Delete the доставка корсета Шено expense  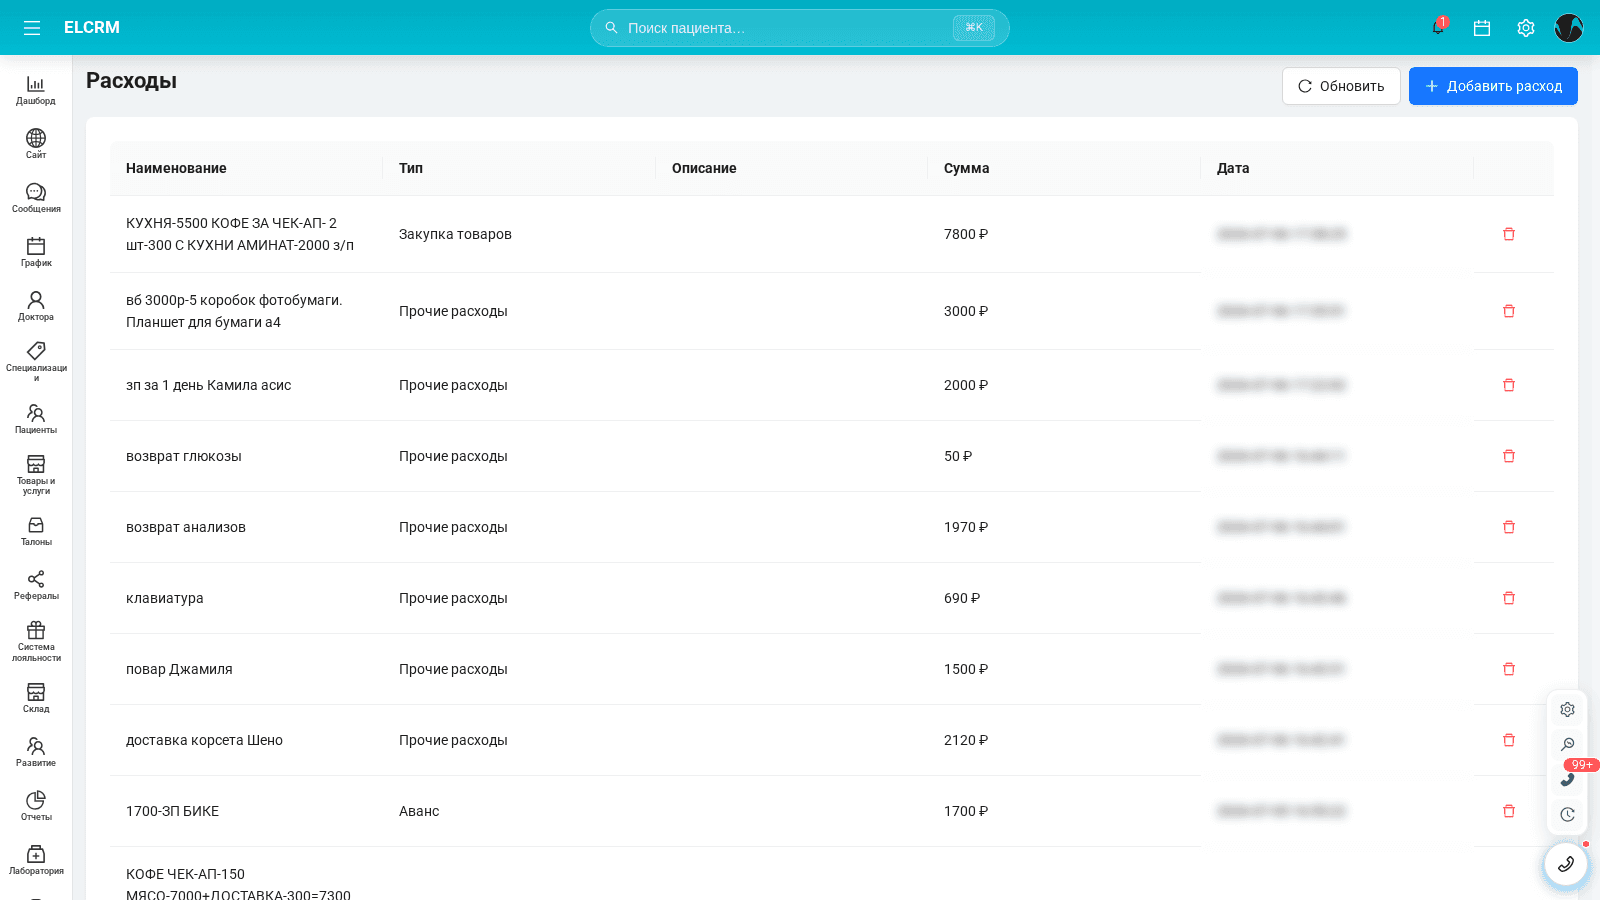(1509, 740)
